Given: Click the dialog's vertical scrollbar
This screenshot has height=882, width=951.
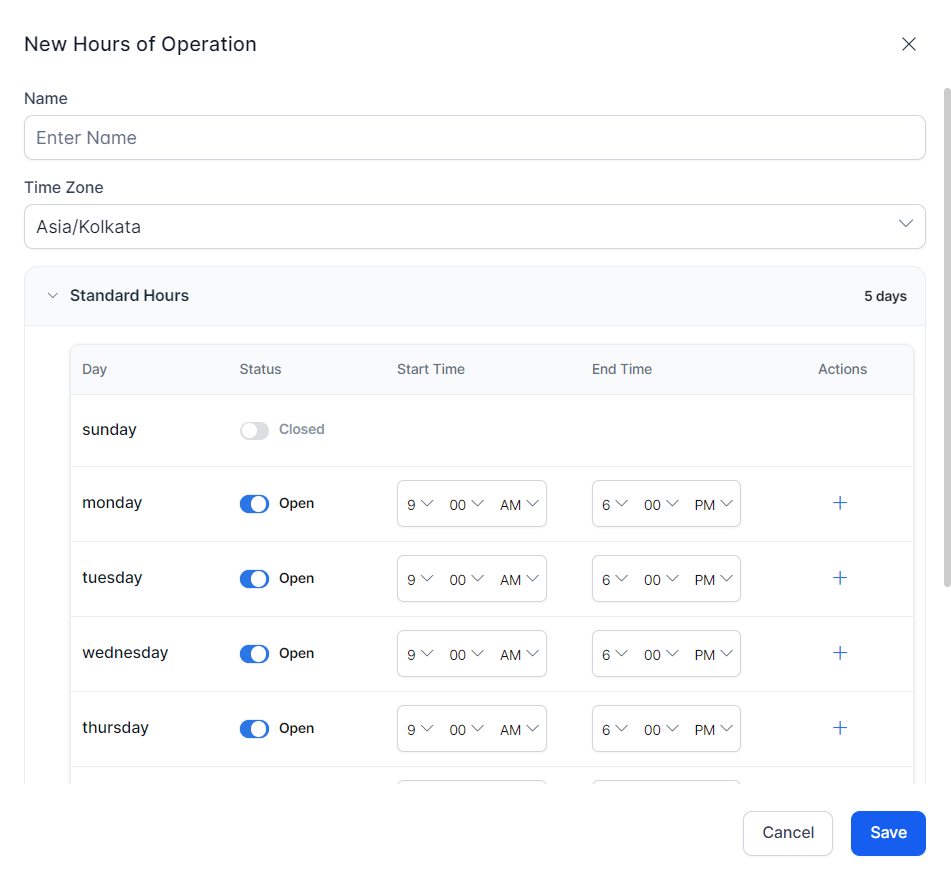Looking at the screenshot, I should pyautogui.click(x=946, y=338).
